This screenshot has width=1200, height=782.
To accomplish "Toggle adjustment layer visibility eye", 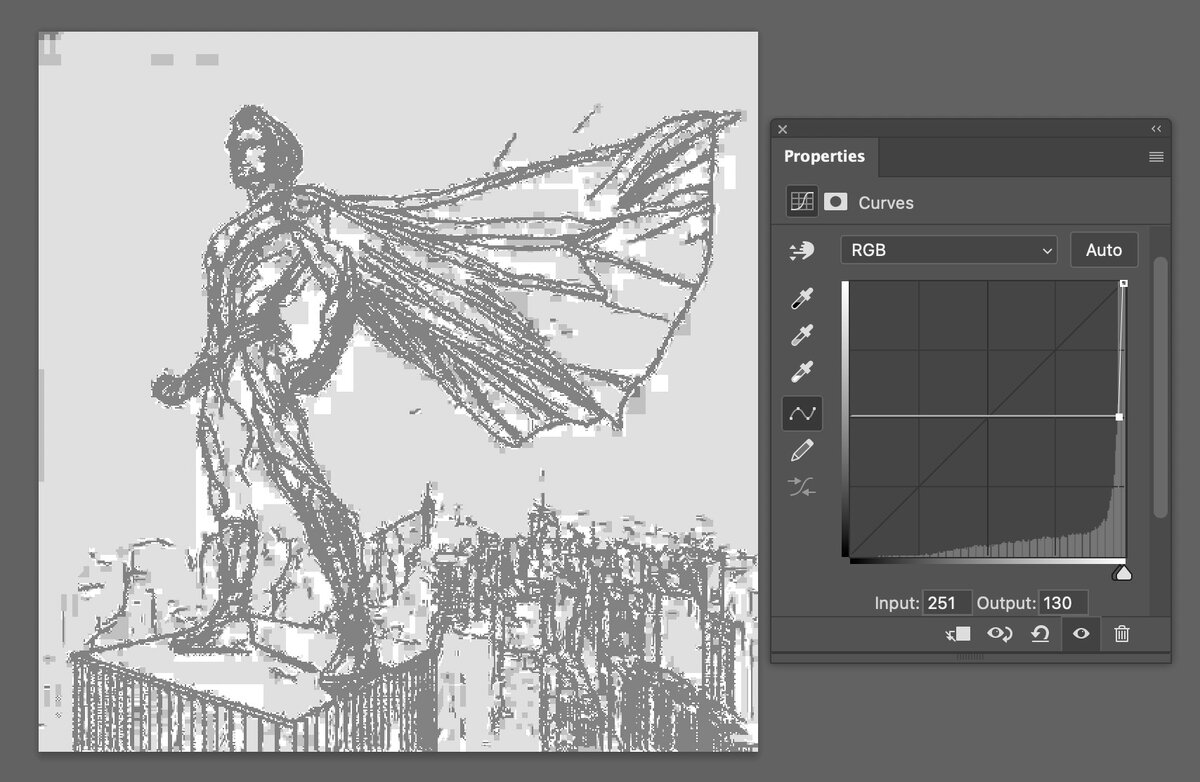I will point(1081,633).
